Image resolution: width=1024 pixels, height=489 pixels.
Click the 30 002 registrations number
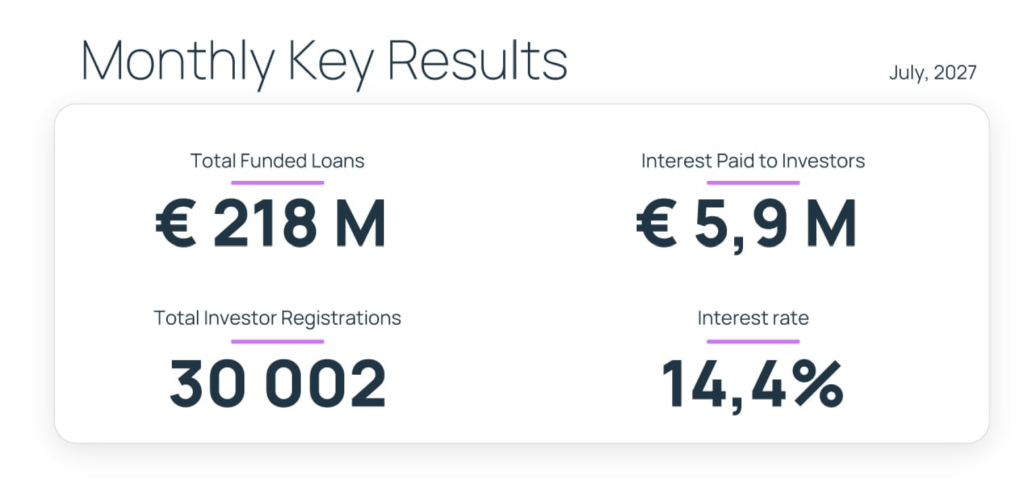tap(278, 383)
